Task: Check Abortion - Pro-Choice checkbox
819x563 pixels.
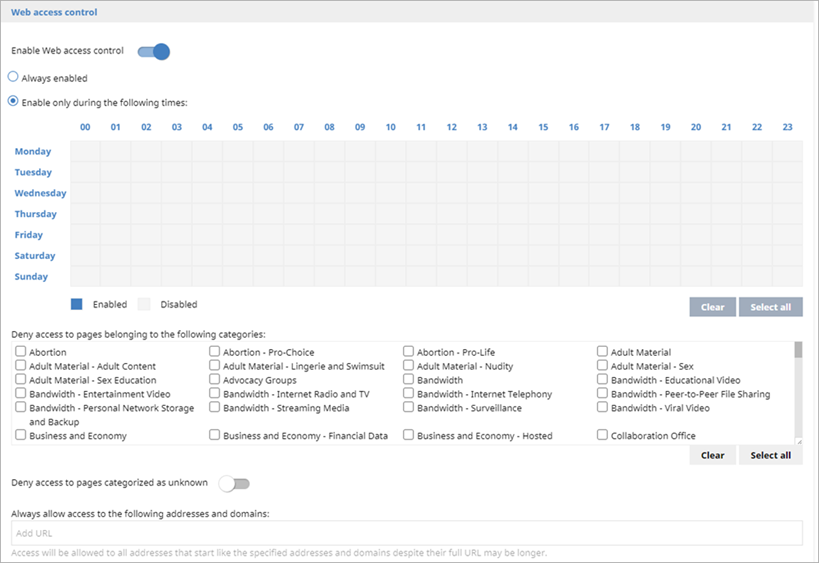Action: point(215,351)
